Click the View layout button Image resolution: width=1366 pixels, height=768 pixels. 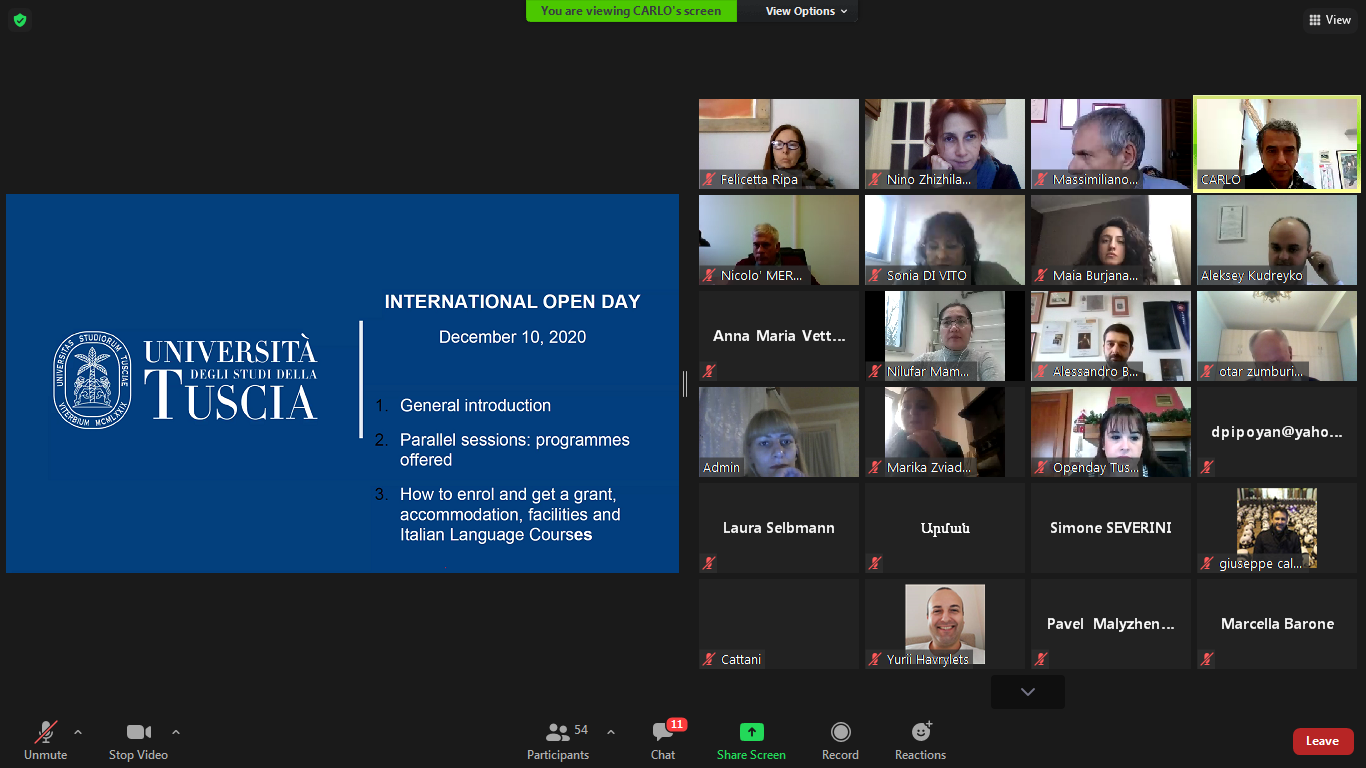pos(1330,20)
